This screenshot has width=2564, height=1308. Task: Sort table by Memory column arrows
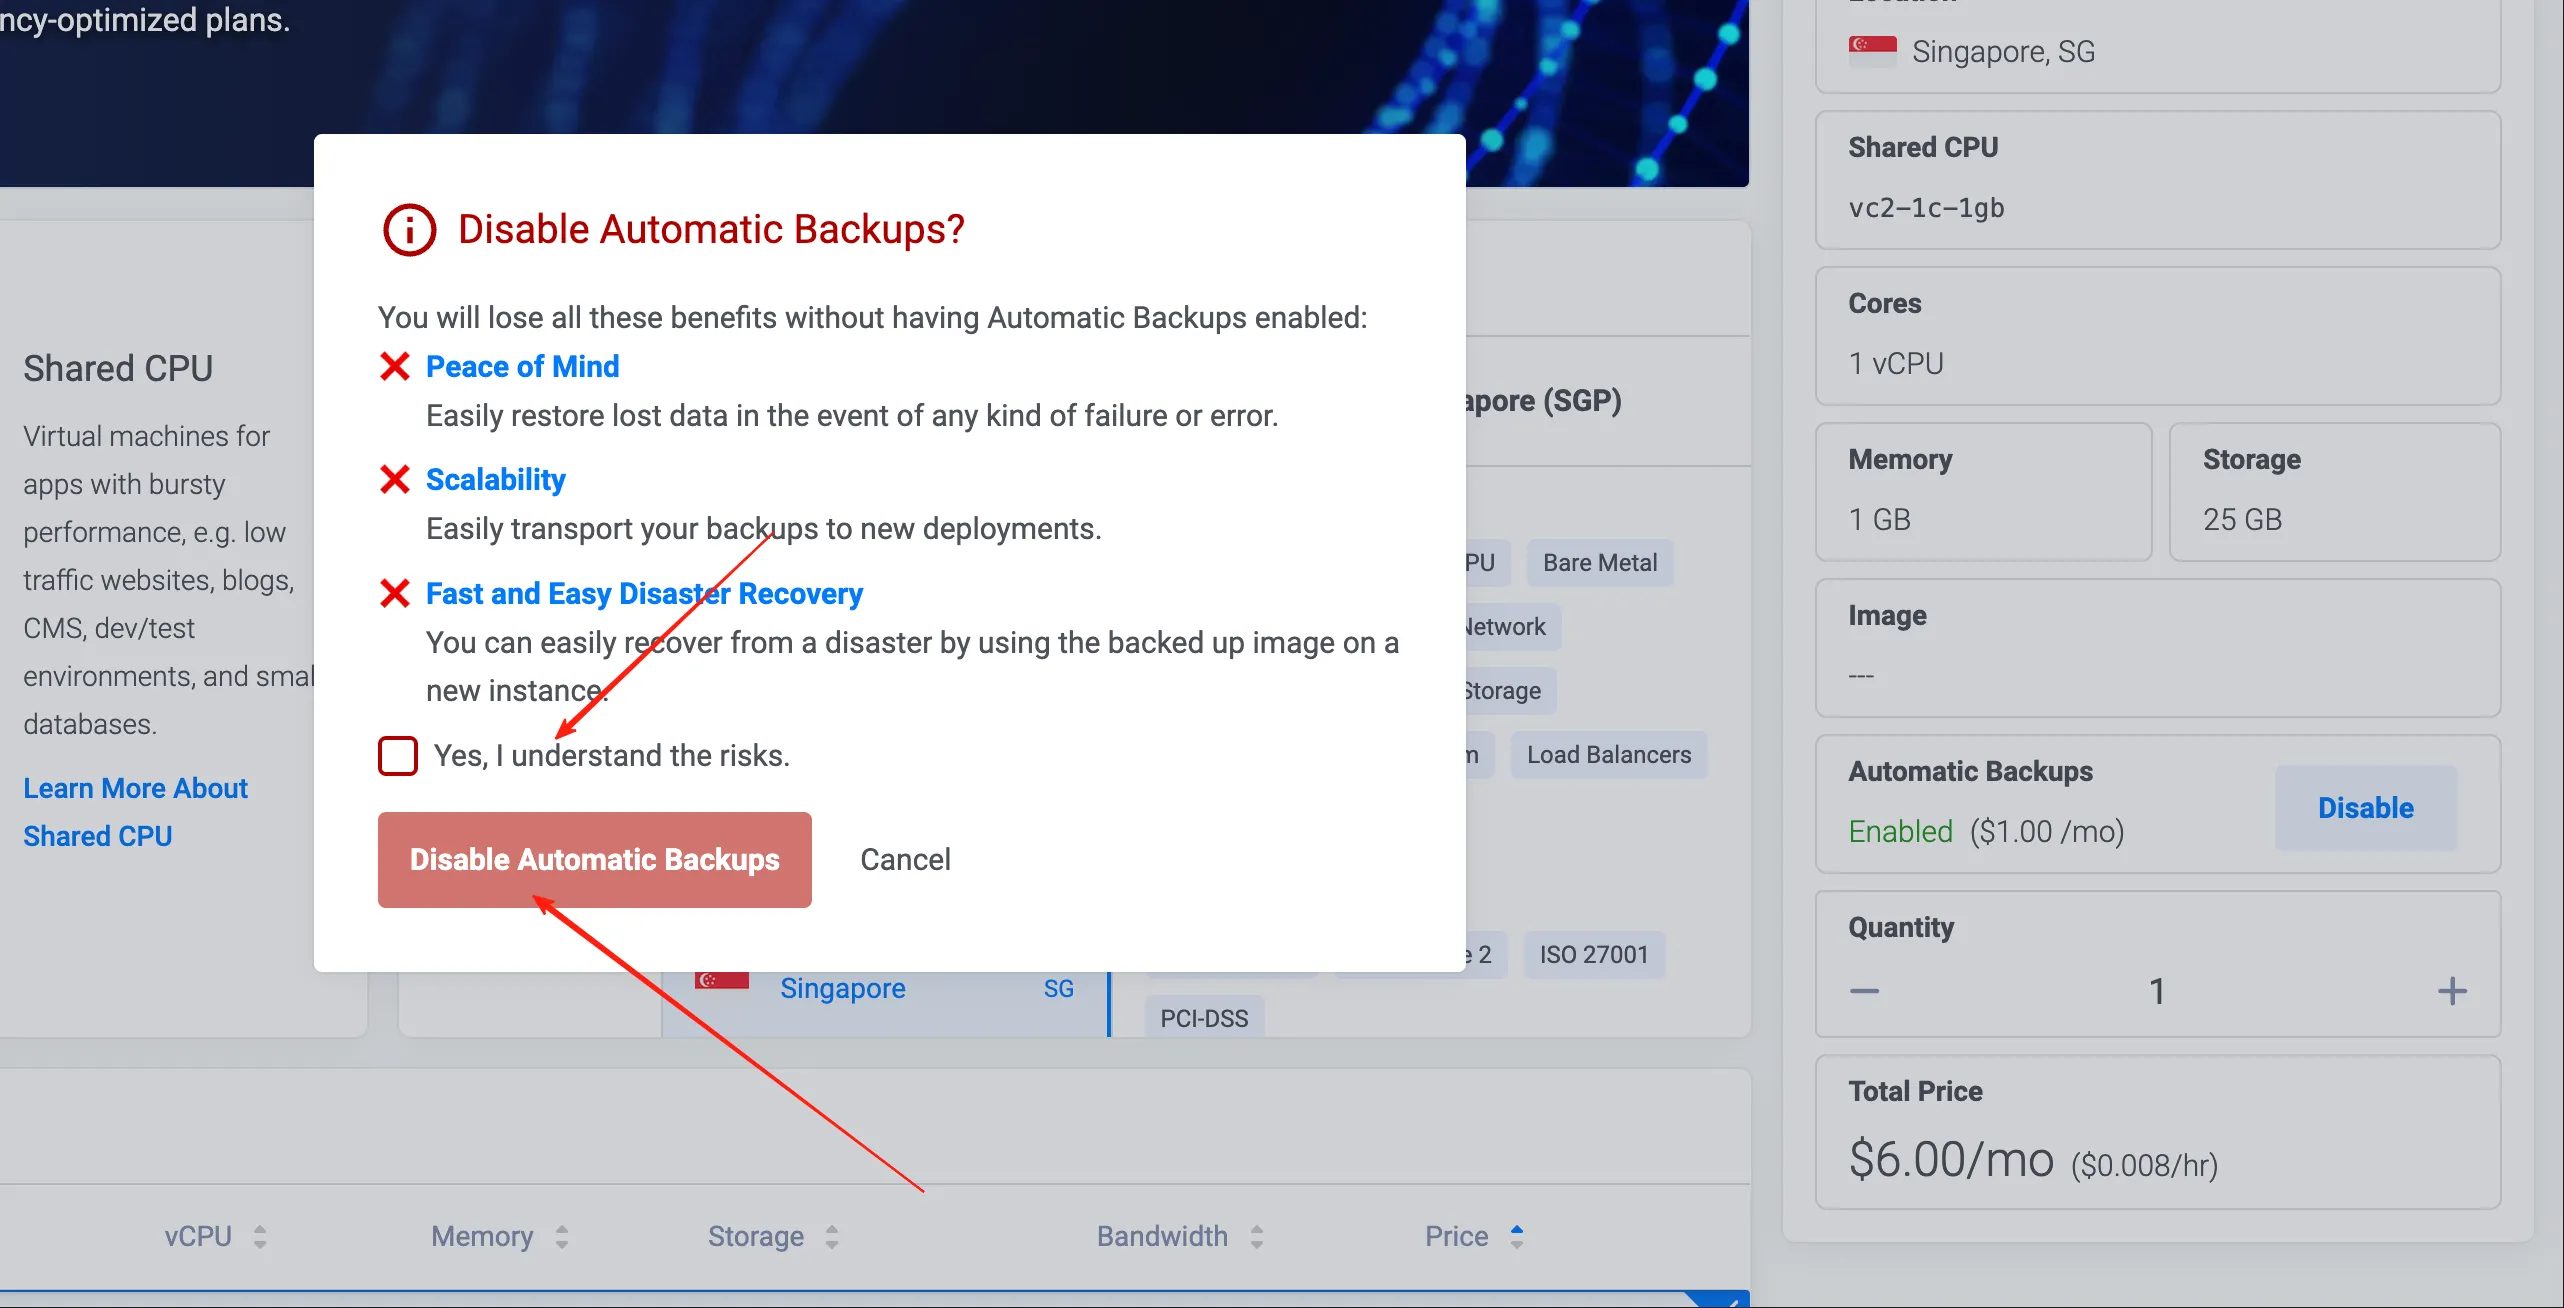(x=562, y=1237)
